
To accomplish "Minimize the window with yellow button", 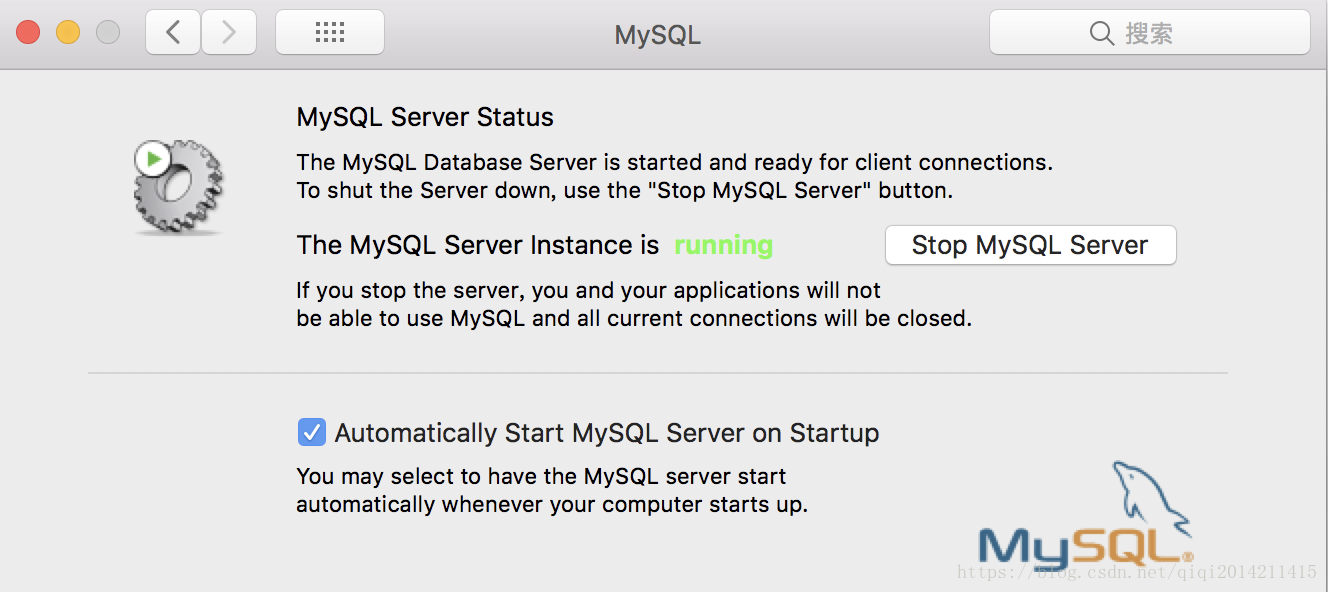I will coord(68,33).
